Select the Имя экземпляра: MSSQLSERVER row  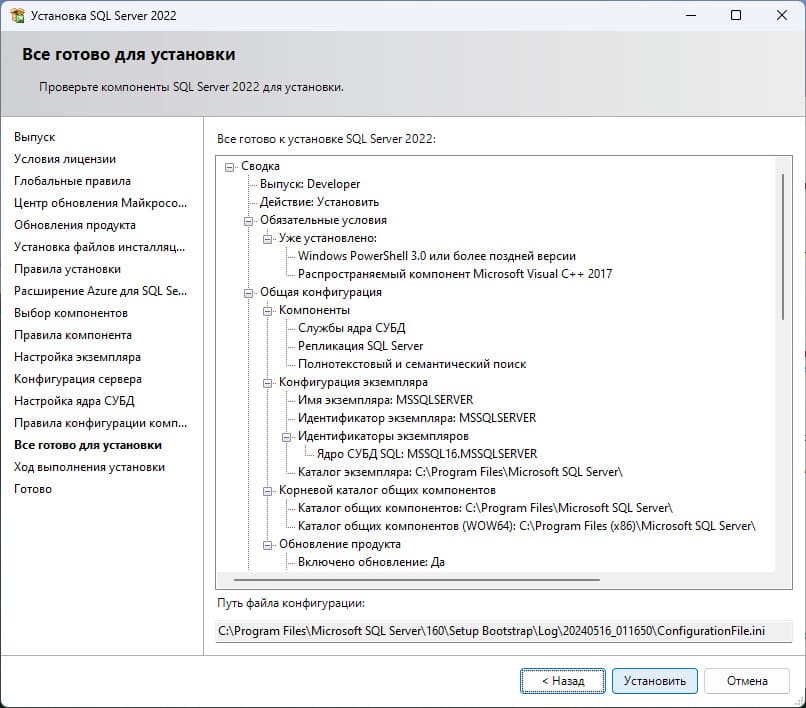coord(386,401)
